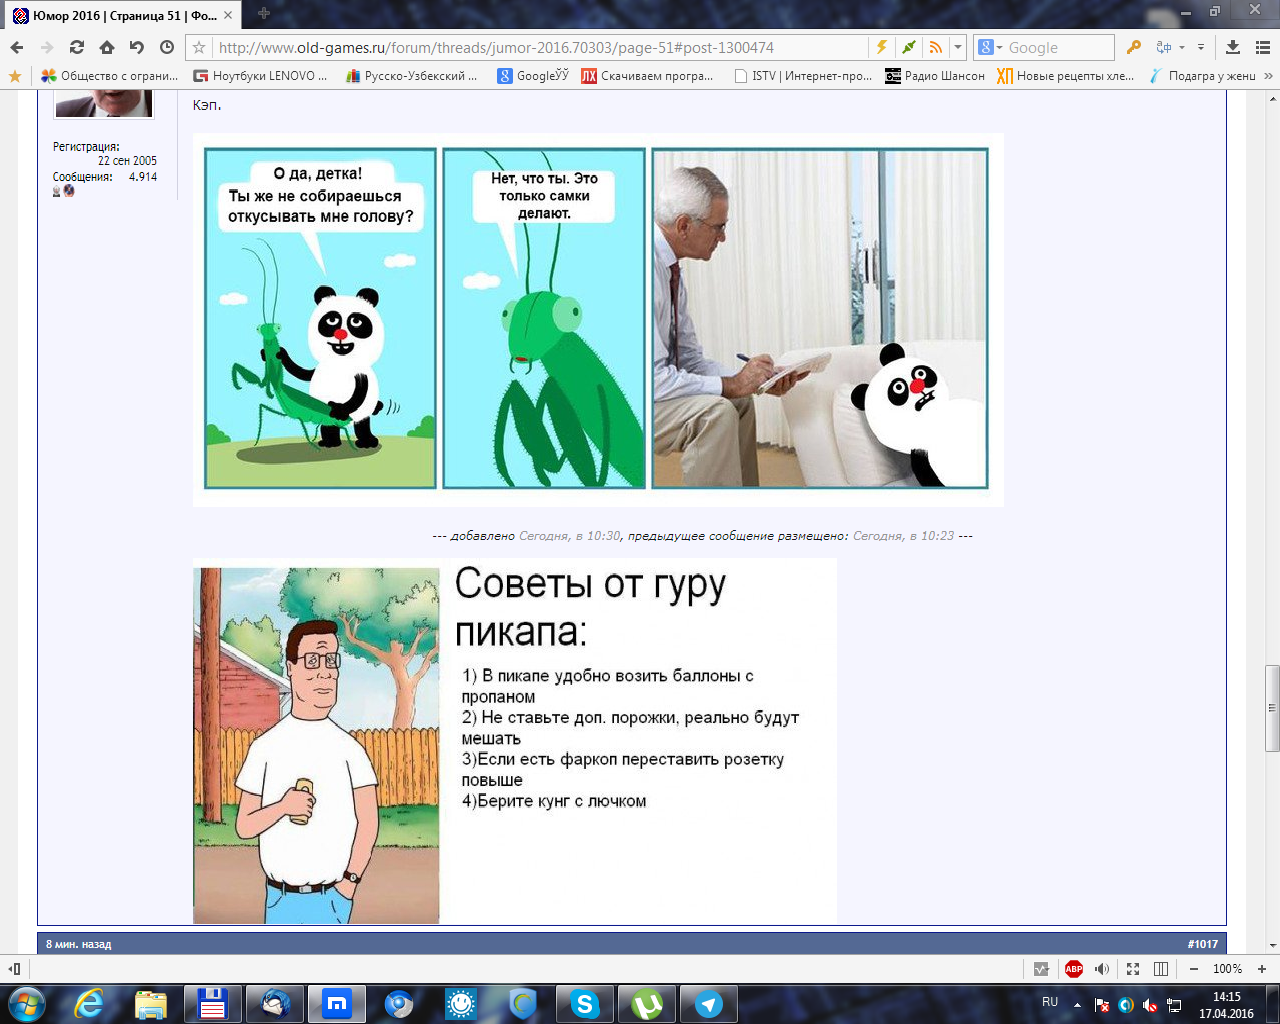
Task: Launch Internet Explorer from the taskbar
Action: (x=89, y=1004)
